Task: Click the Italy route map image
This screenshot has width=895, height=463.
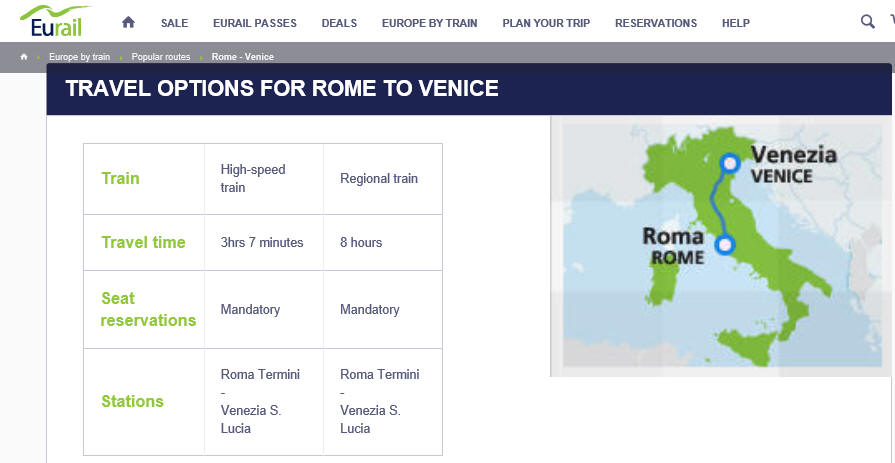Action: (x=722, y=246)
